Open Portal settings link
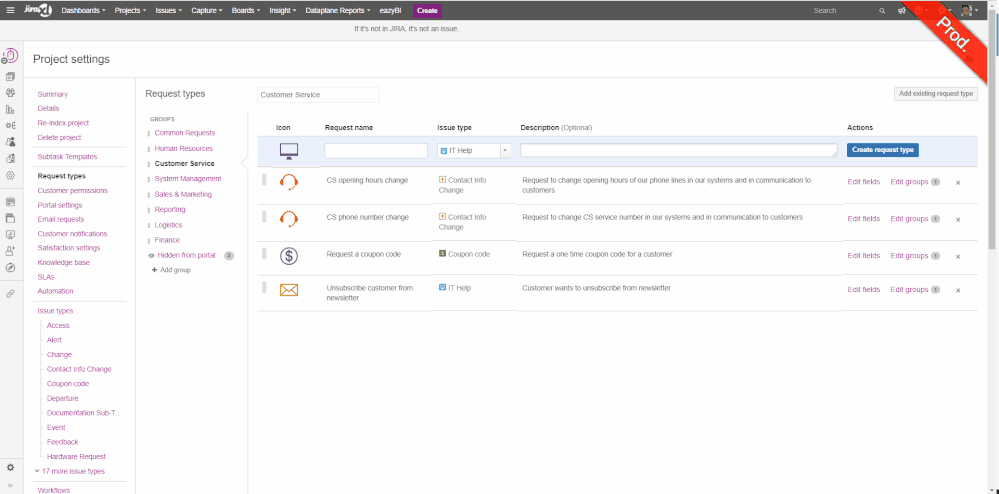 60,205
